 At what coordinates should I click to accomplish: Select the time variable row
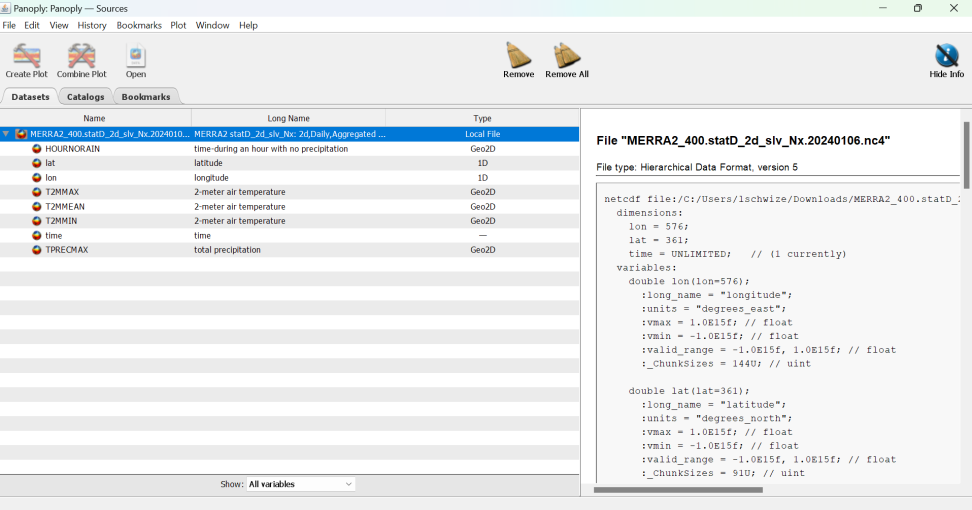tap(289, 235)
